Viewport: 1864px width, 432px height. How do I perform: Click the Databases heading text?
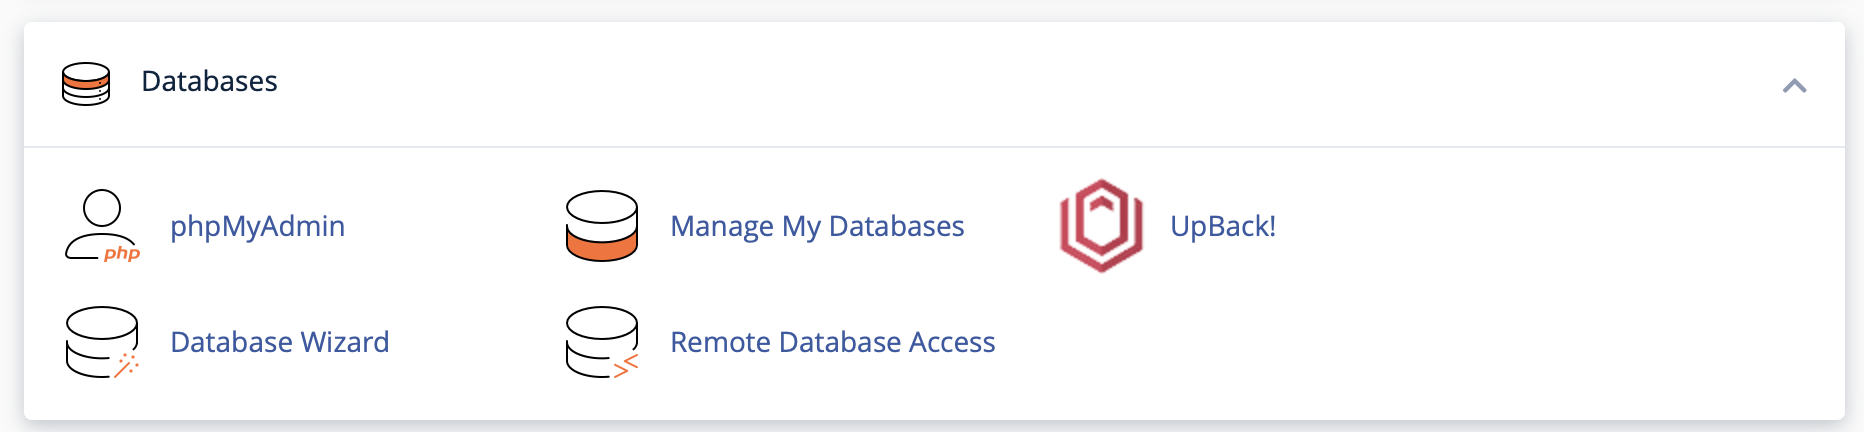[x=209, y=81]
